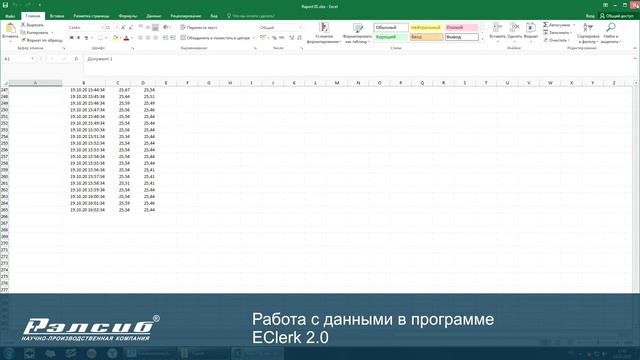Apply yellow fill color bucket
The height and width of the screenshot is (360, 640).
point(115,38)
